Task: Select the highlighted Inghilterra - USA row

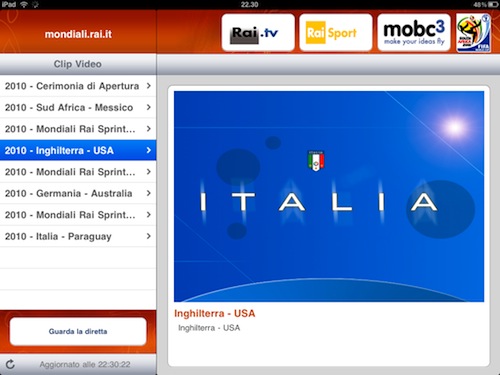Action: click(78, 150)
